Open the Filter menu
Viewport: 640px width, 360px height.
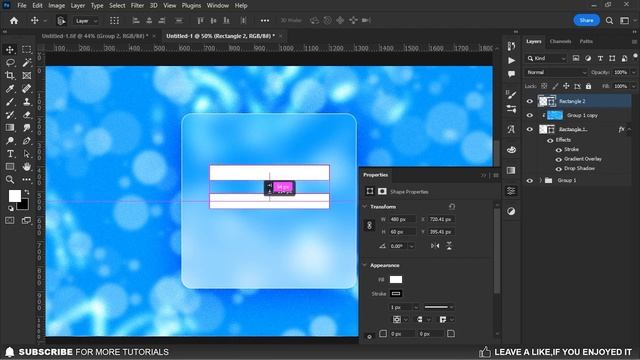point(137,6)
